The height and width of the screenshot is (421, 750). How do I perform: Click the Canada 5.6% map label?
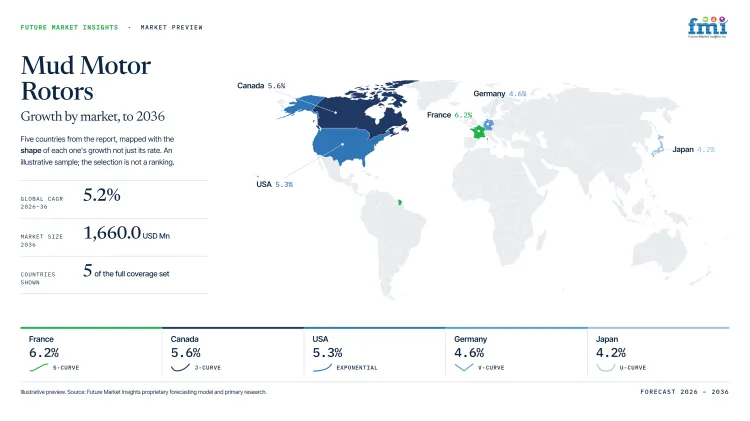point(261,86)
